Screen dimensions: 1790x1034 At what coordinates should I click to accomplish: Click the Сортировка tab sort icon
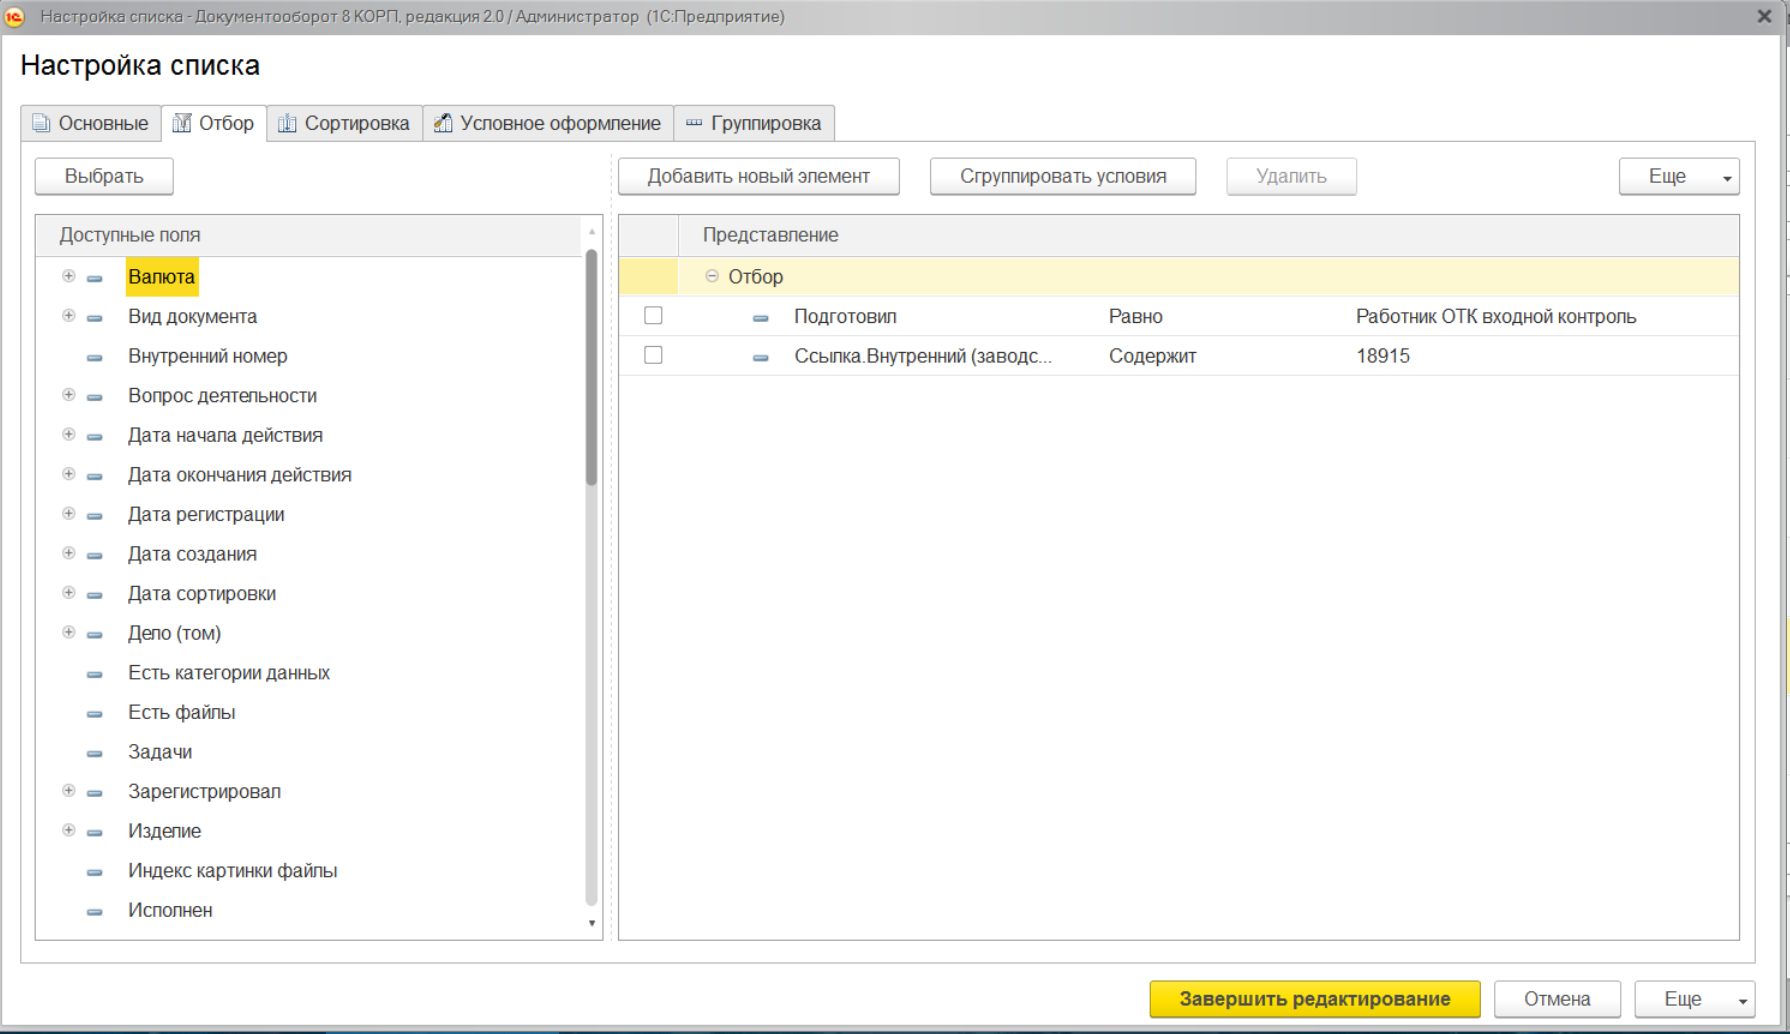(x=288, y=123)
